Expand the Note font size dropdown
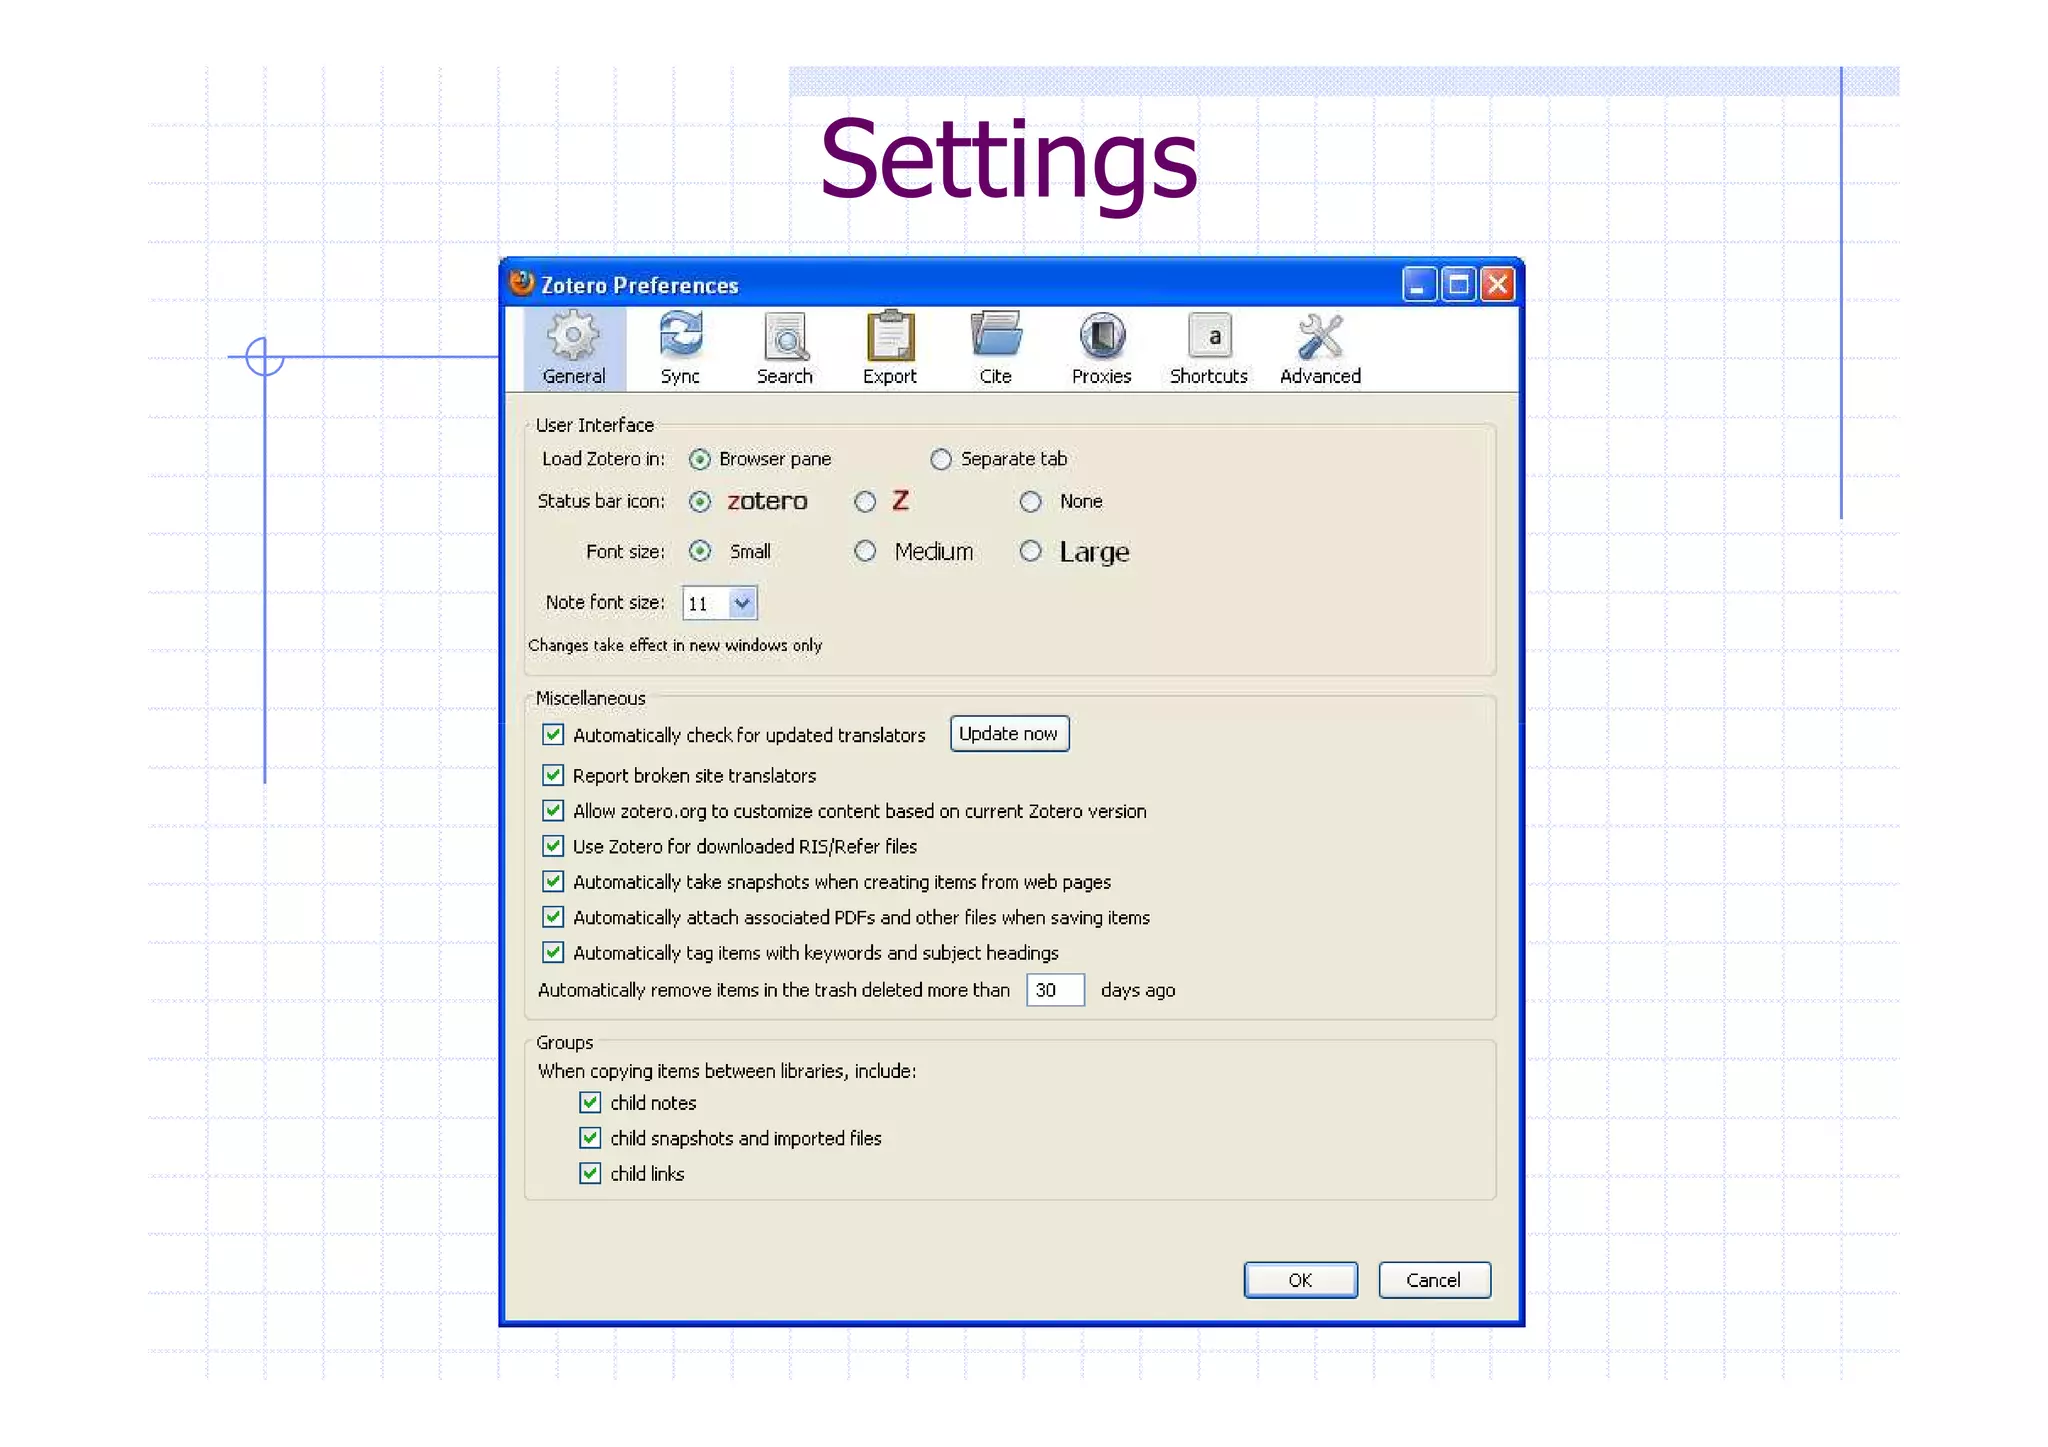The image size is (2048, 1447). 741,603
